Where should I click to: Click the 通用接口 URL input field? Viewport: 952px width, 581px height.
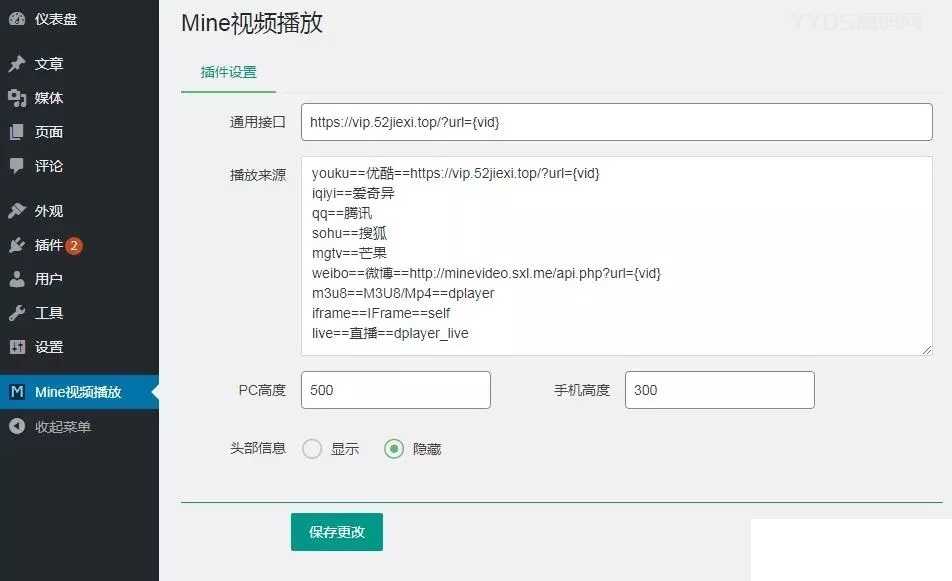(616, 122)
